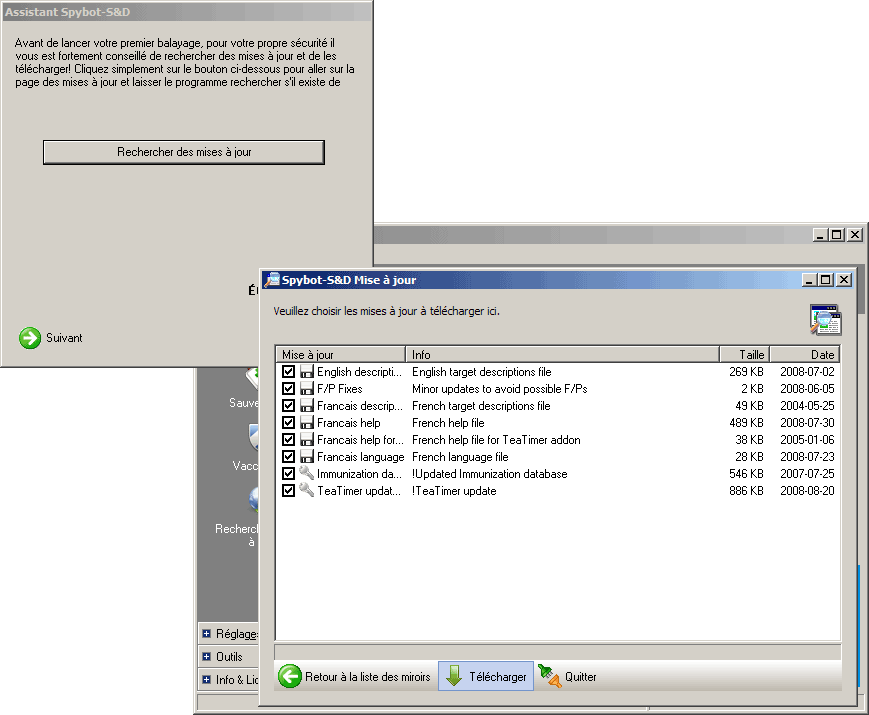869x715 pixels.
Task: Expand the Outils section in sidebar
Action: pyautogui.click(x=206, y=657)
